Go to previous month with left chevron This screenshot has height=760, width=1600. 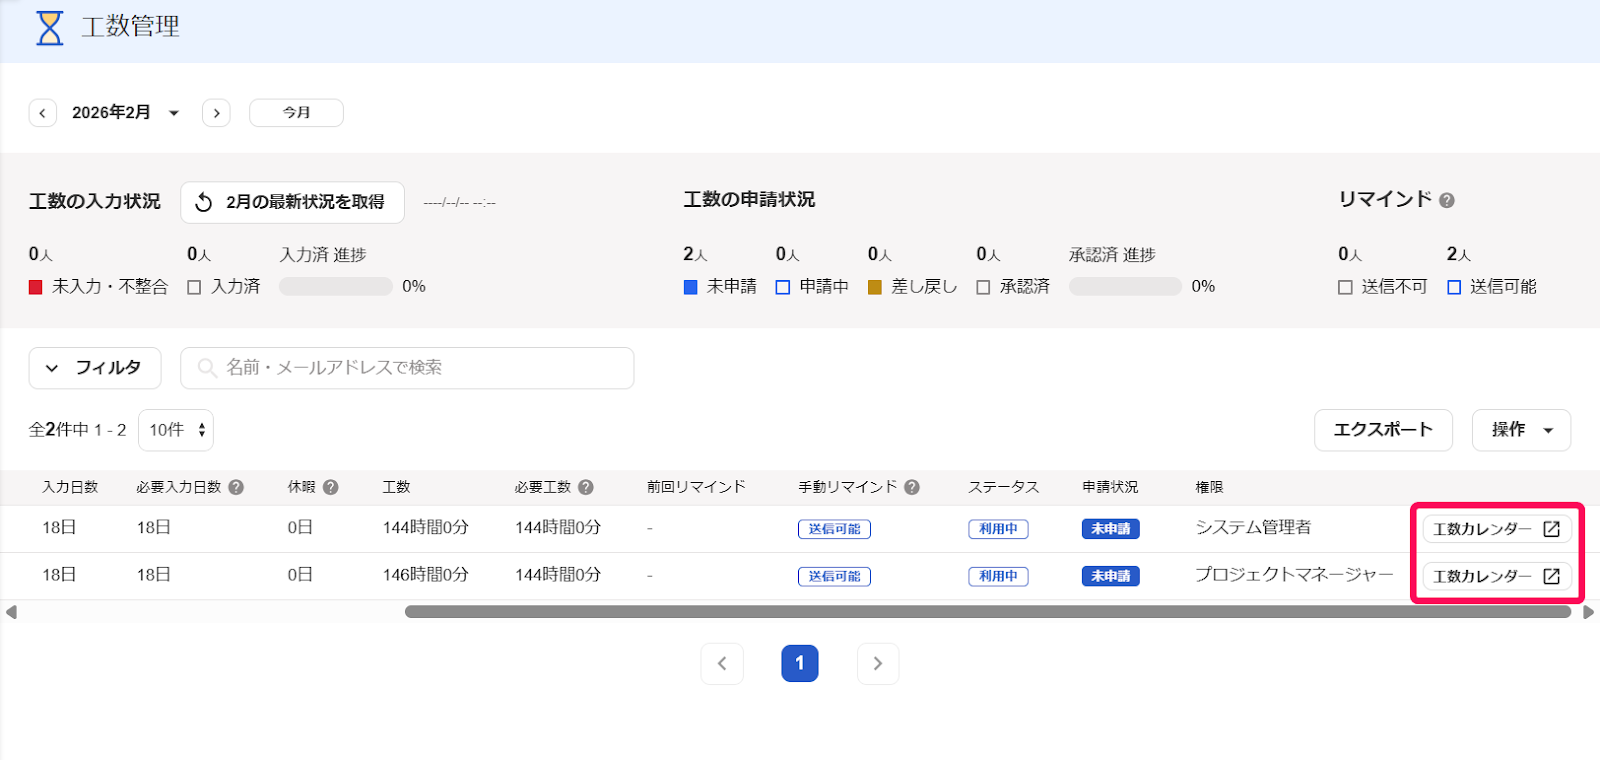42,113
